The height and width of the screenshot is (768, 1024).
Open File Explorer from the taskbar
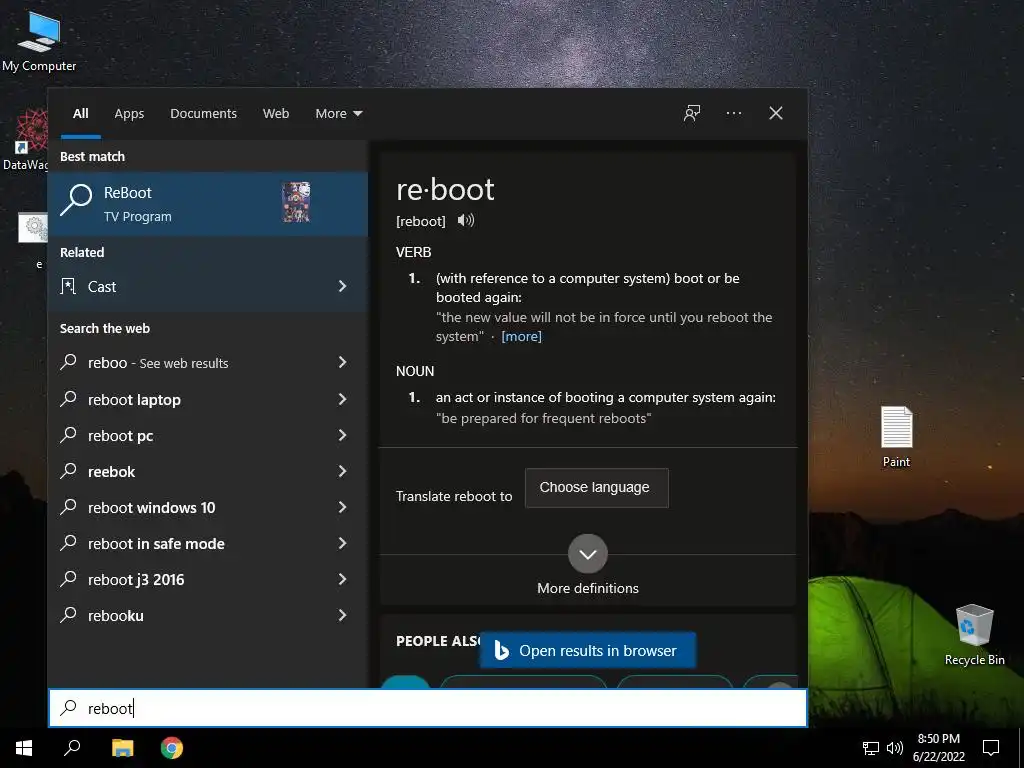pyautogui.click(x=122, y=748)
